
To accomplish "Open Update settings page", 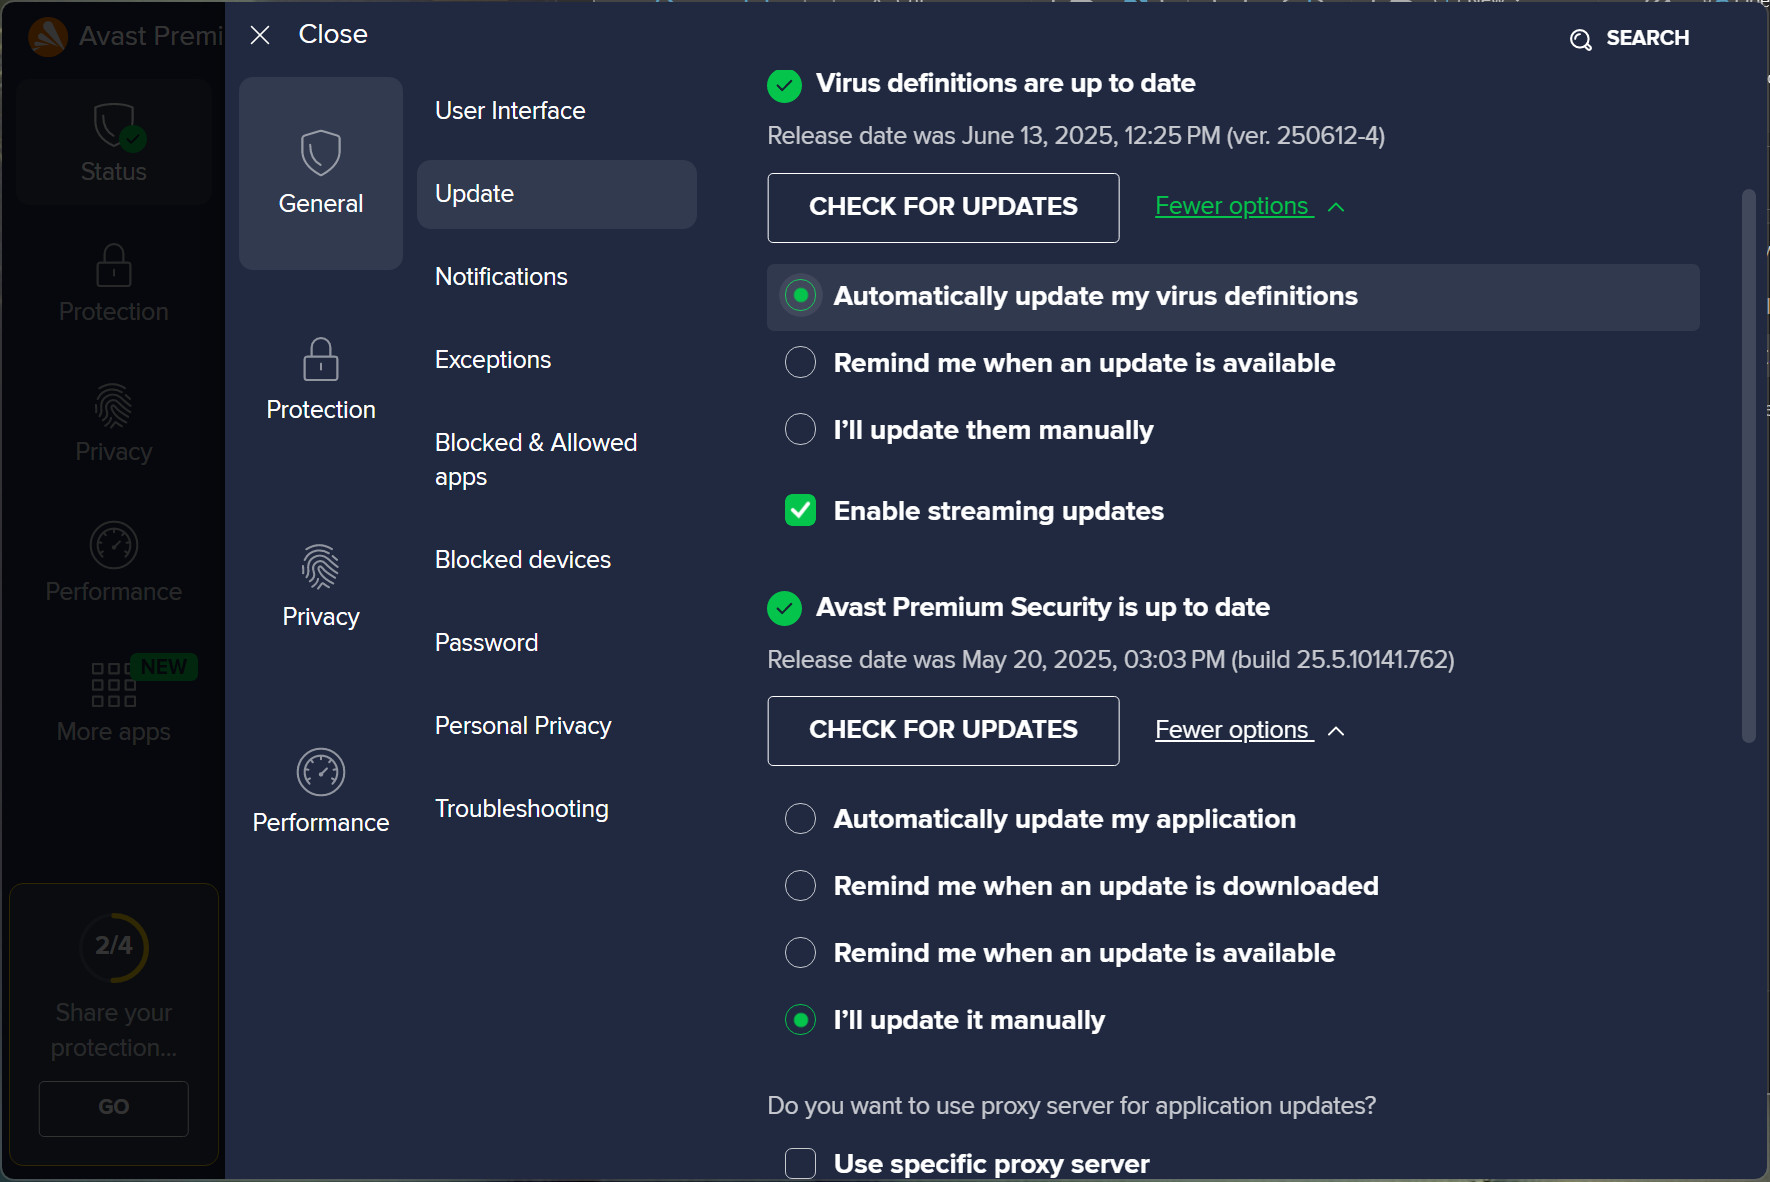I will [x=557, y=194].
